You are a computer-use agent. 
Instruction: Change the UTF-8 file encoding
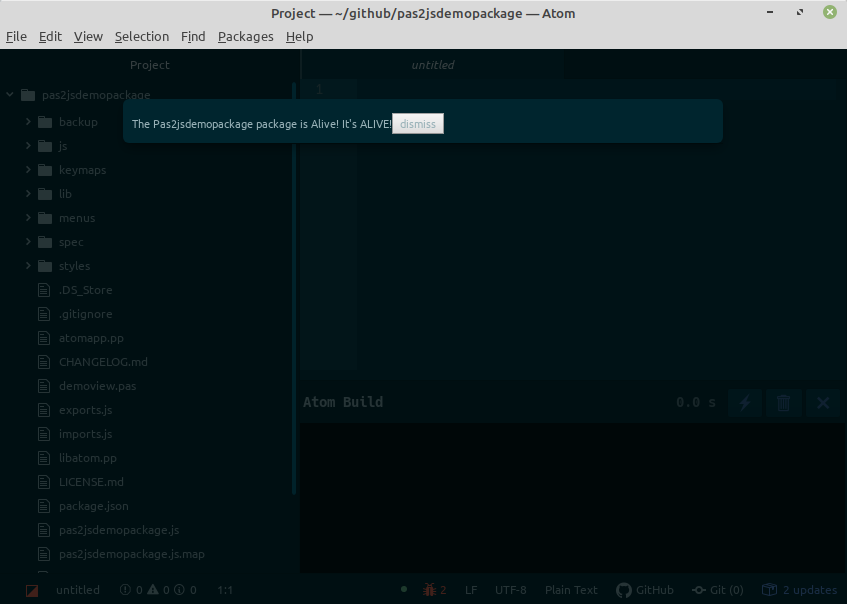pos(510,590)
